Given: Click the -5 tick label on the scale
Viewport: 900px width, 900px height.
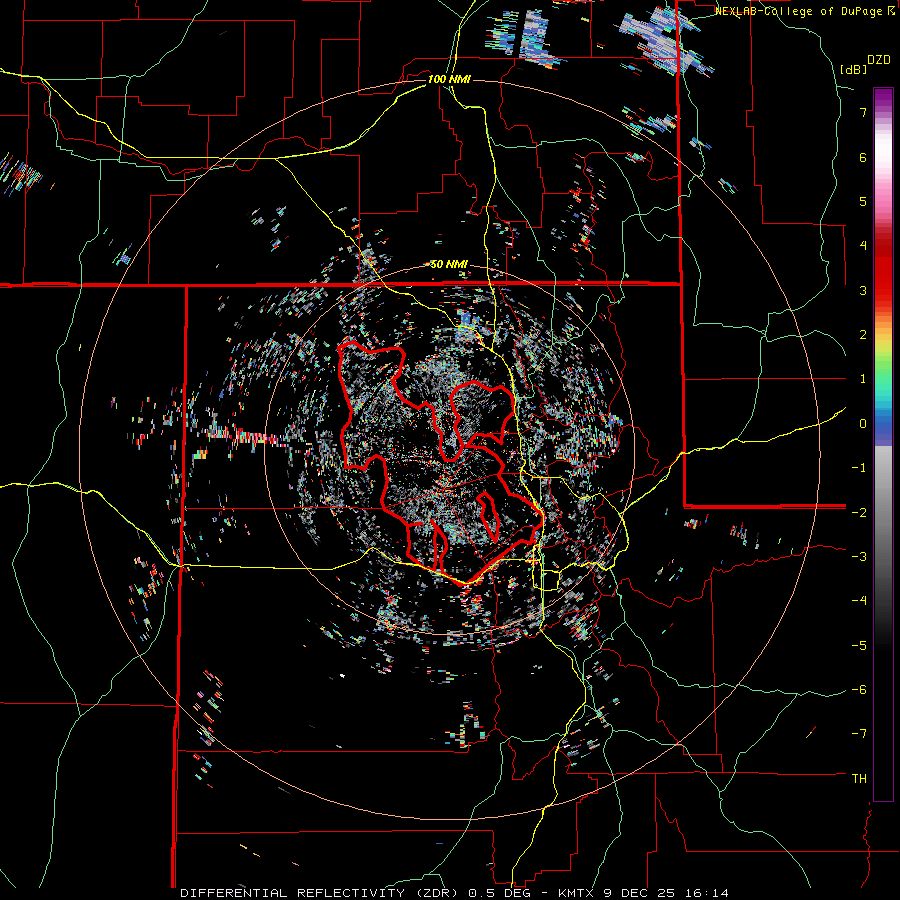Looking at the screenshot, I should tap(859, 645).
